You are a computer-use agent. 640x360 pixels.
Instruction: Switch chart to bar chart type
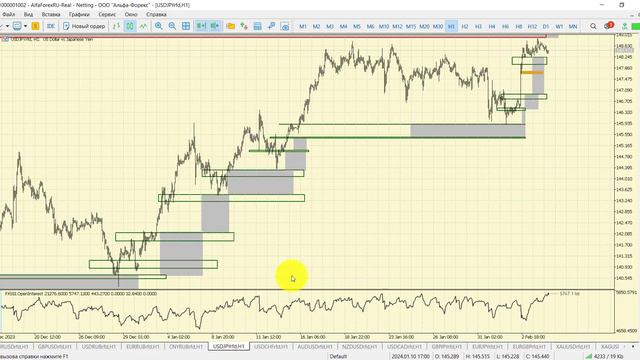pos(116,26)
